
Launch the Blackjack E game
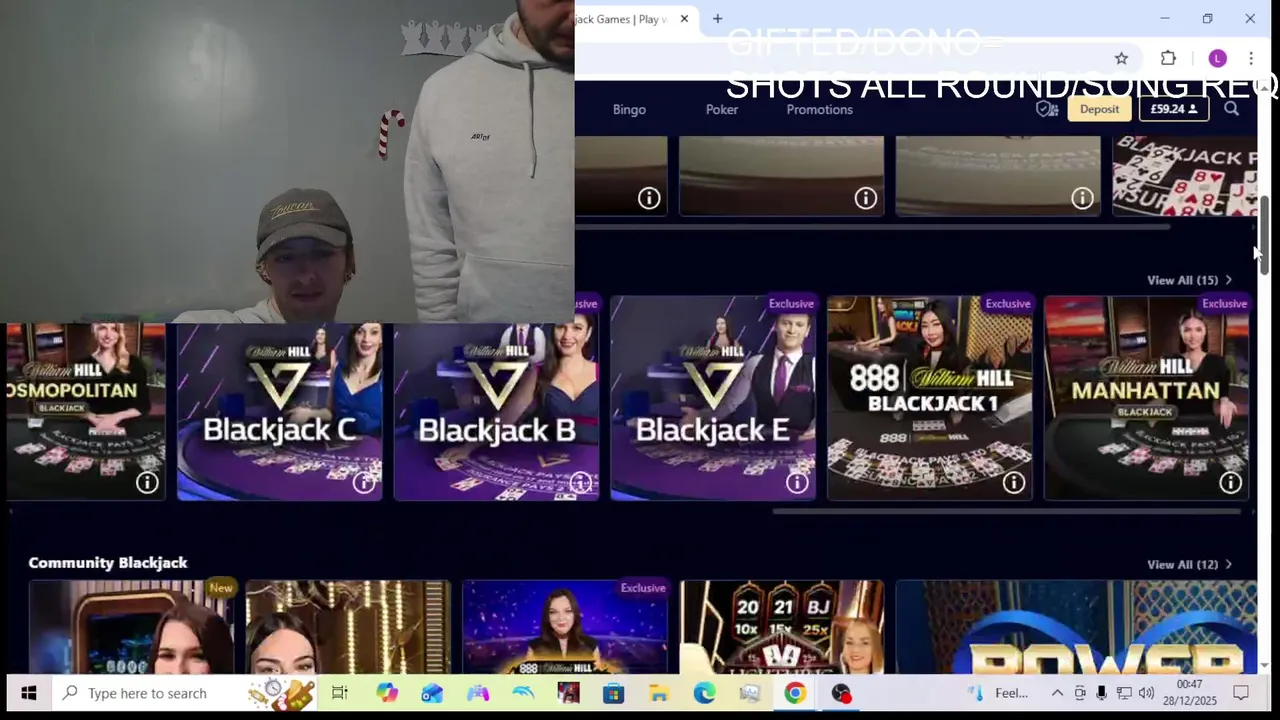point(713,398)
